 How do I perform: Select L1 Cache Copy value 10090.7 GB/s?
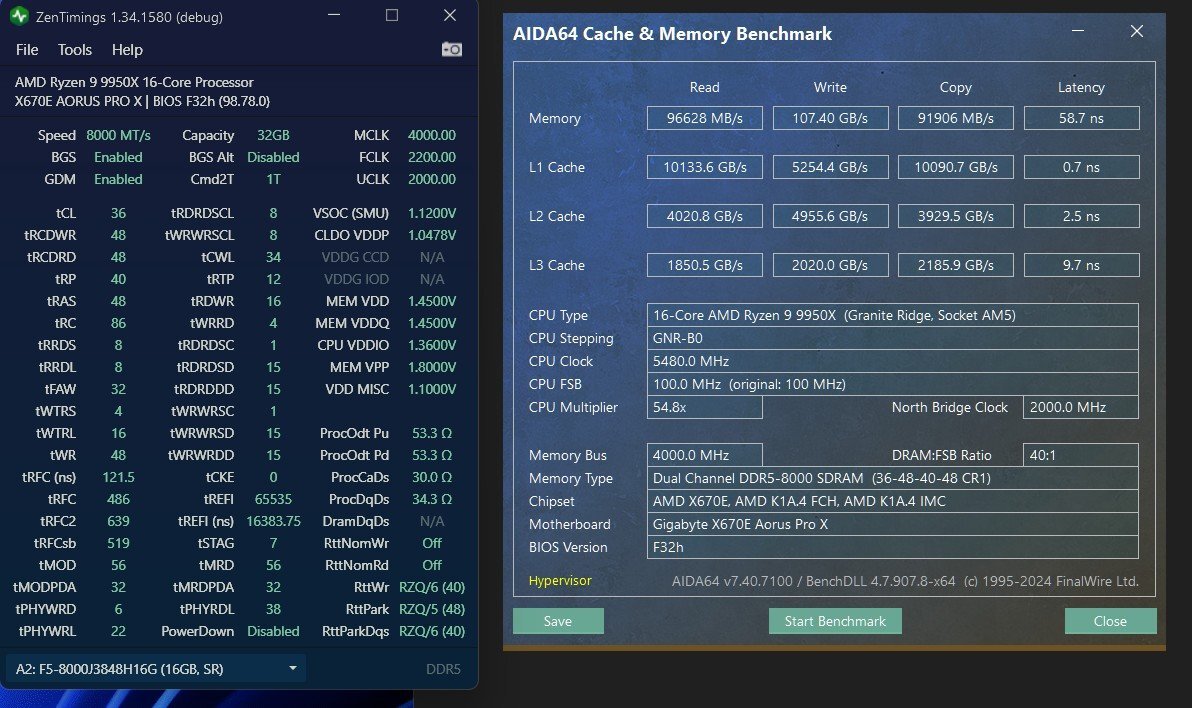[956, 167]
